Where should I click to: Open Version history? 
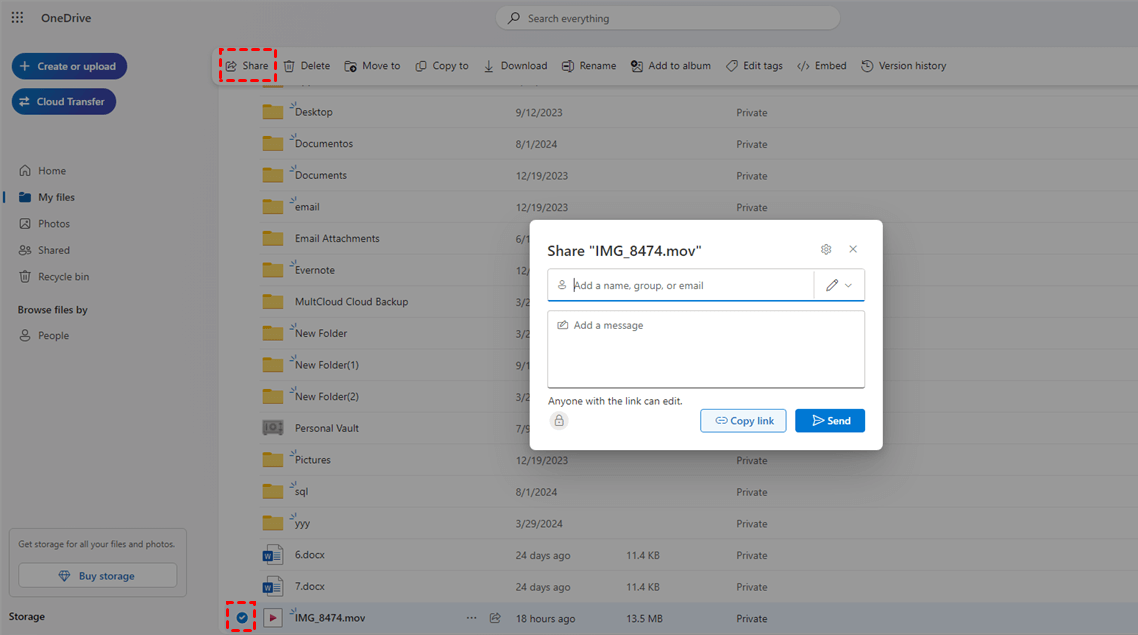pos(904,65)
